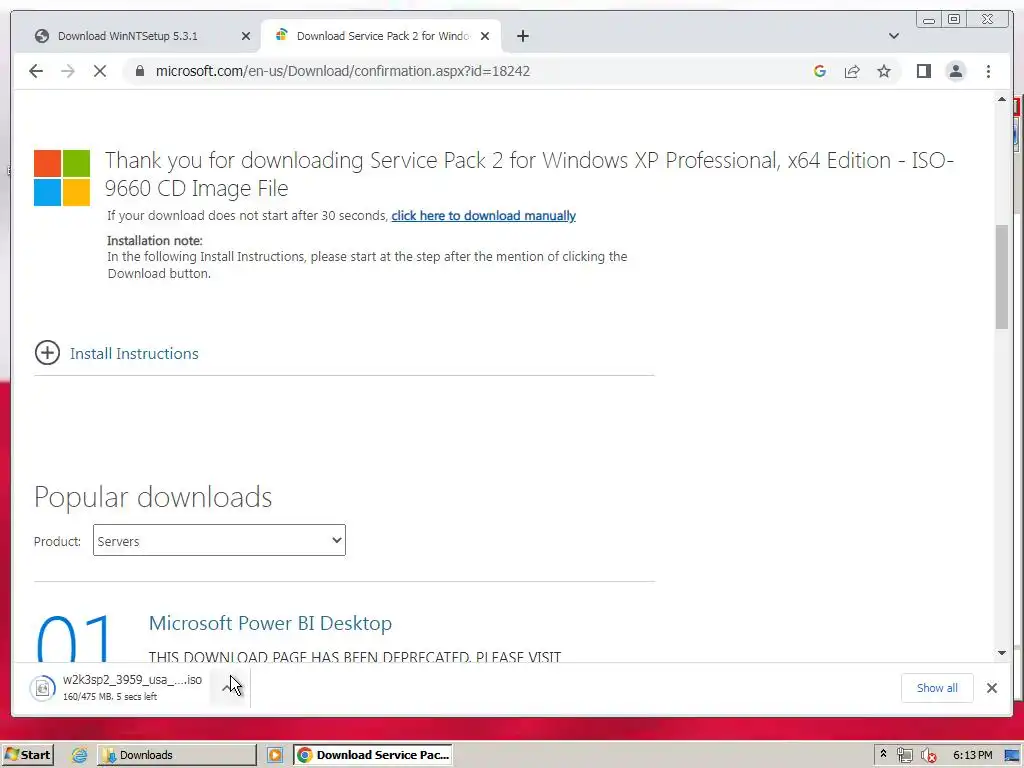Stop loading the page

(100, 71)
